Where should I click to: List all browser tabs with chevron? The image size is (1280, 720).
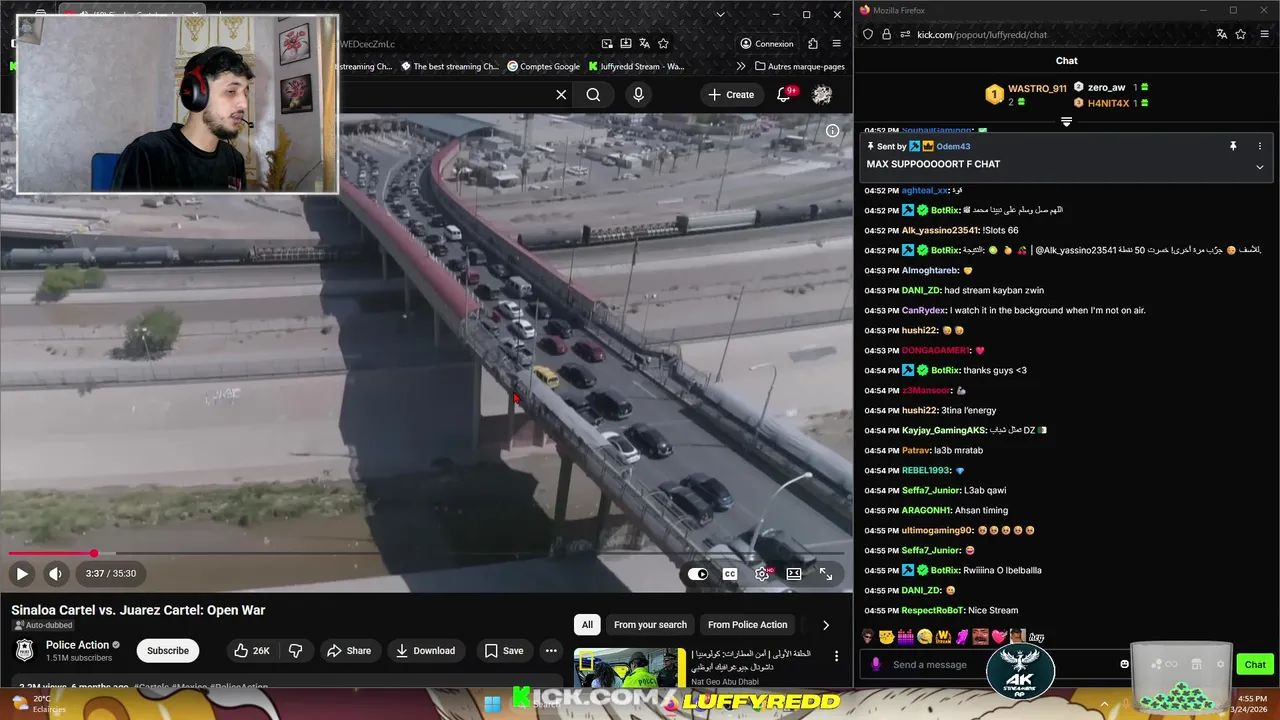(720, 15)
